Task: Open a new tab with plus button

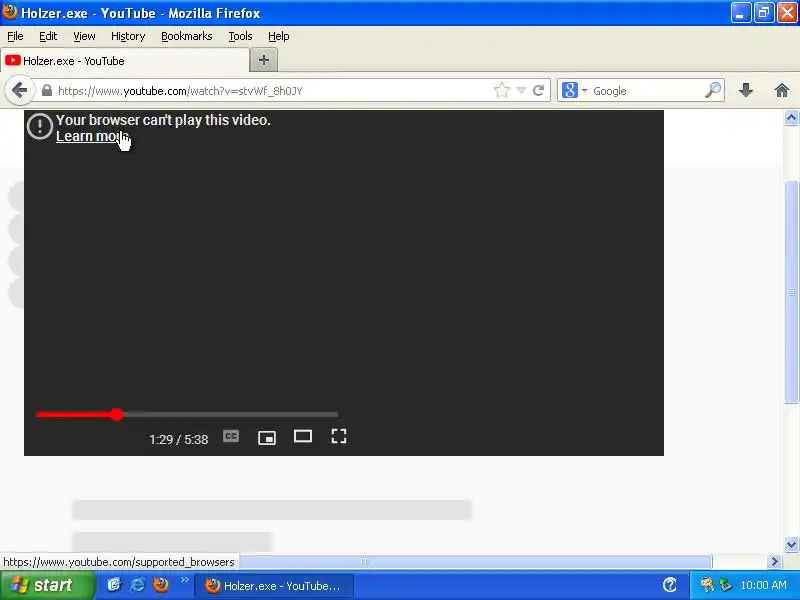Action: [264, 60]
